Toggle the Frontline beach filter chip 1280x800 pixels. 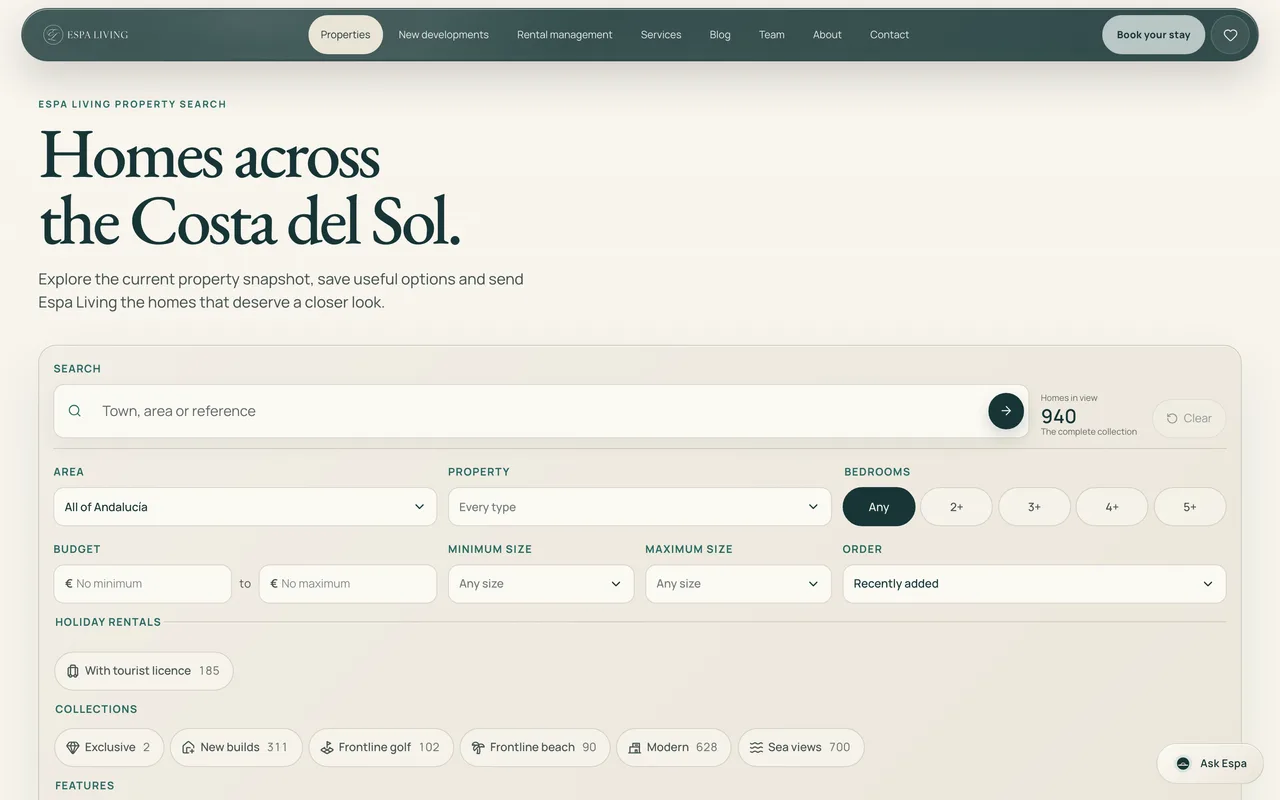(x=535, y=747)
